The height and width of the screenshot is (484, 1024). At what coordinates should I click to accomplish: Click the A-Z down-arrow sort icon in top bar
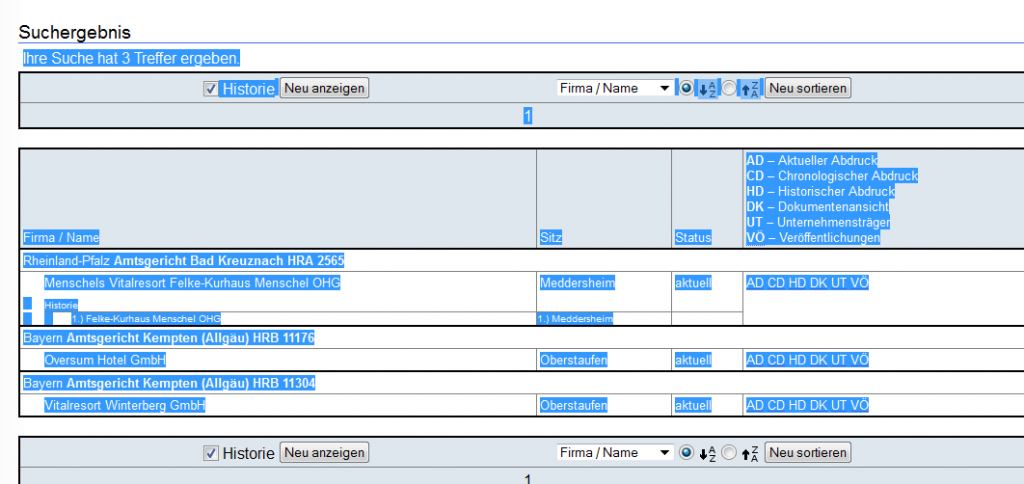pyautogui.click(x=707, y=89)
